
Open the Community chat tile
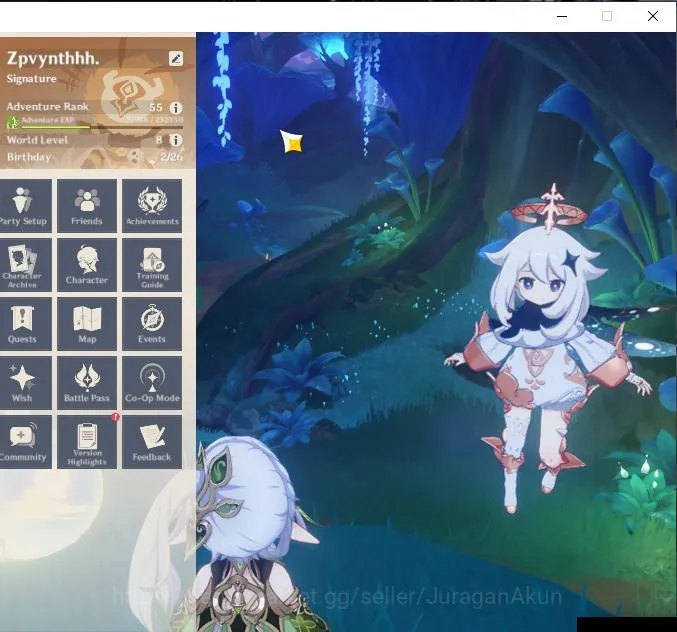[25, 442]
